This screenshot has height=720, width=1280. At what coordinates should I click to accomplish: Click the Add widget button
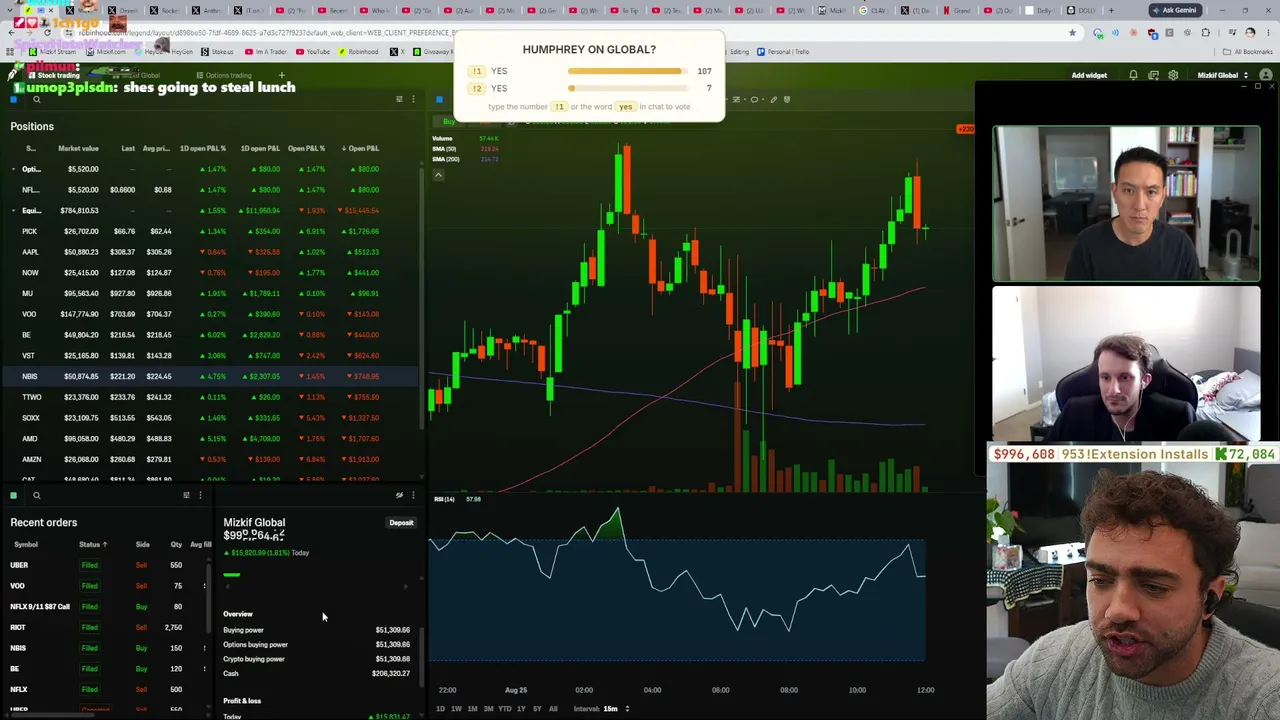point(1089,75)
